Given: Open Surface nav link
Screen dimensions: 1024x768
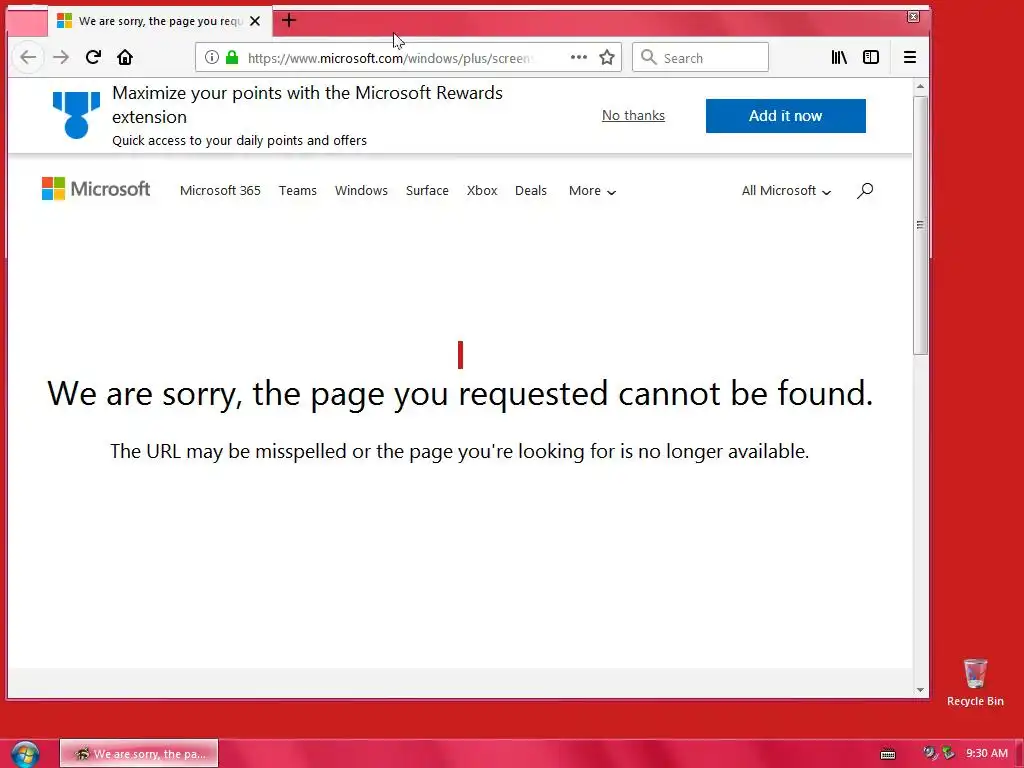Looking at the screenshot, I should tap(427, 191).
